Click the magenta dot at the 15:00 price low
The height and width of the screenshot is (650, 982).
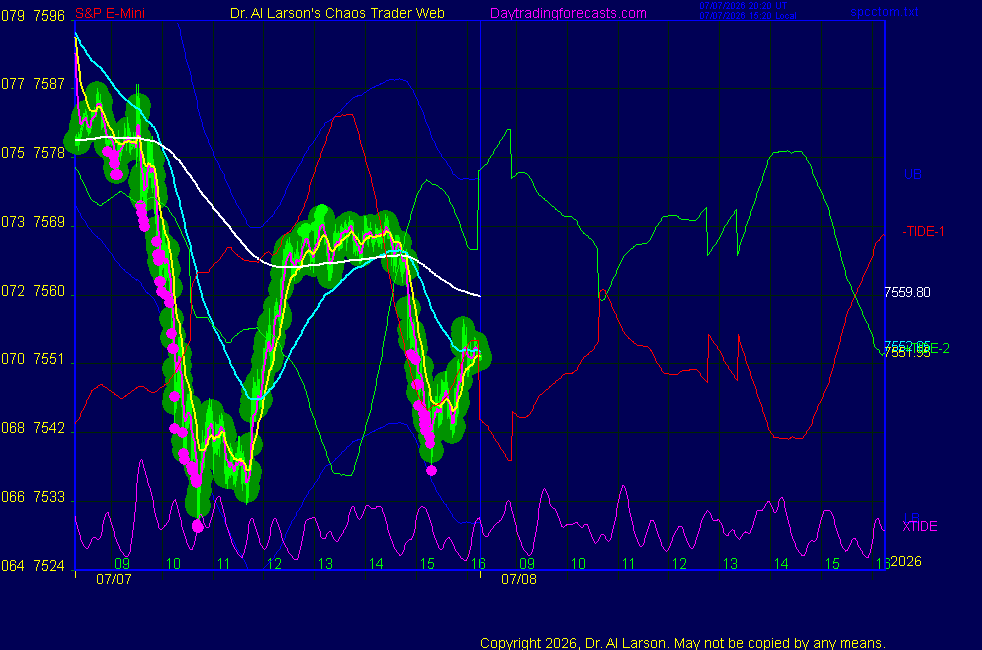[432, 470]
